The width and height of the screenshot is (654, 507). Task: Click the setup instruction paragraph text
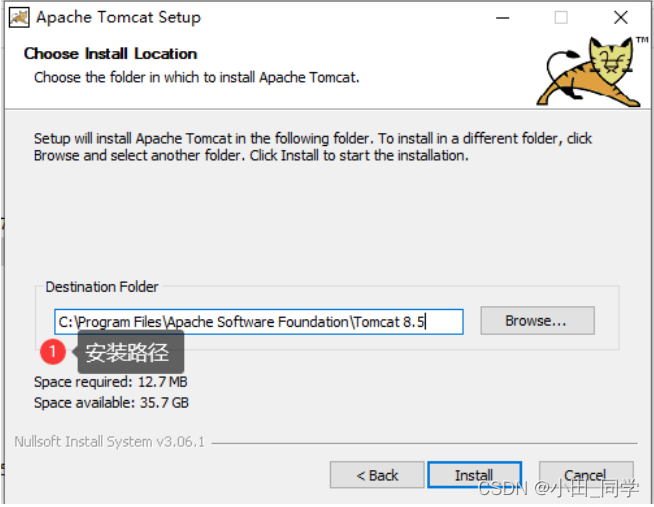pos(313,147)
